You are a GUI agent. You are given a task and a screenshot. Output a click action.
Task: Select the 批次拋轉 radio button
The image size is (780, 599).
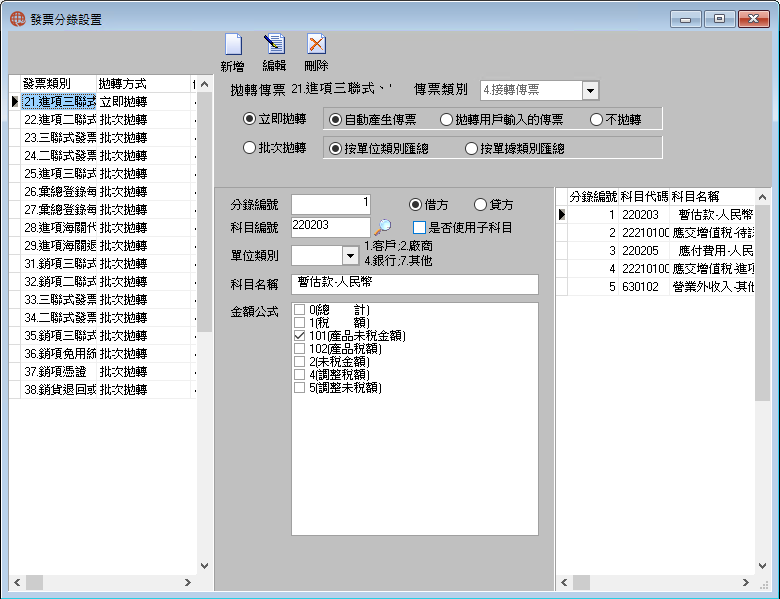(x=249, y=148)
